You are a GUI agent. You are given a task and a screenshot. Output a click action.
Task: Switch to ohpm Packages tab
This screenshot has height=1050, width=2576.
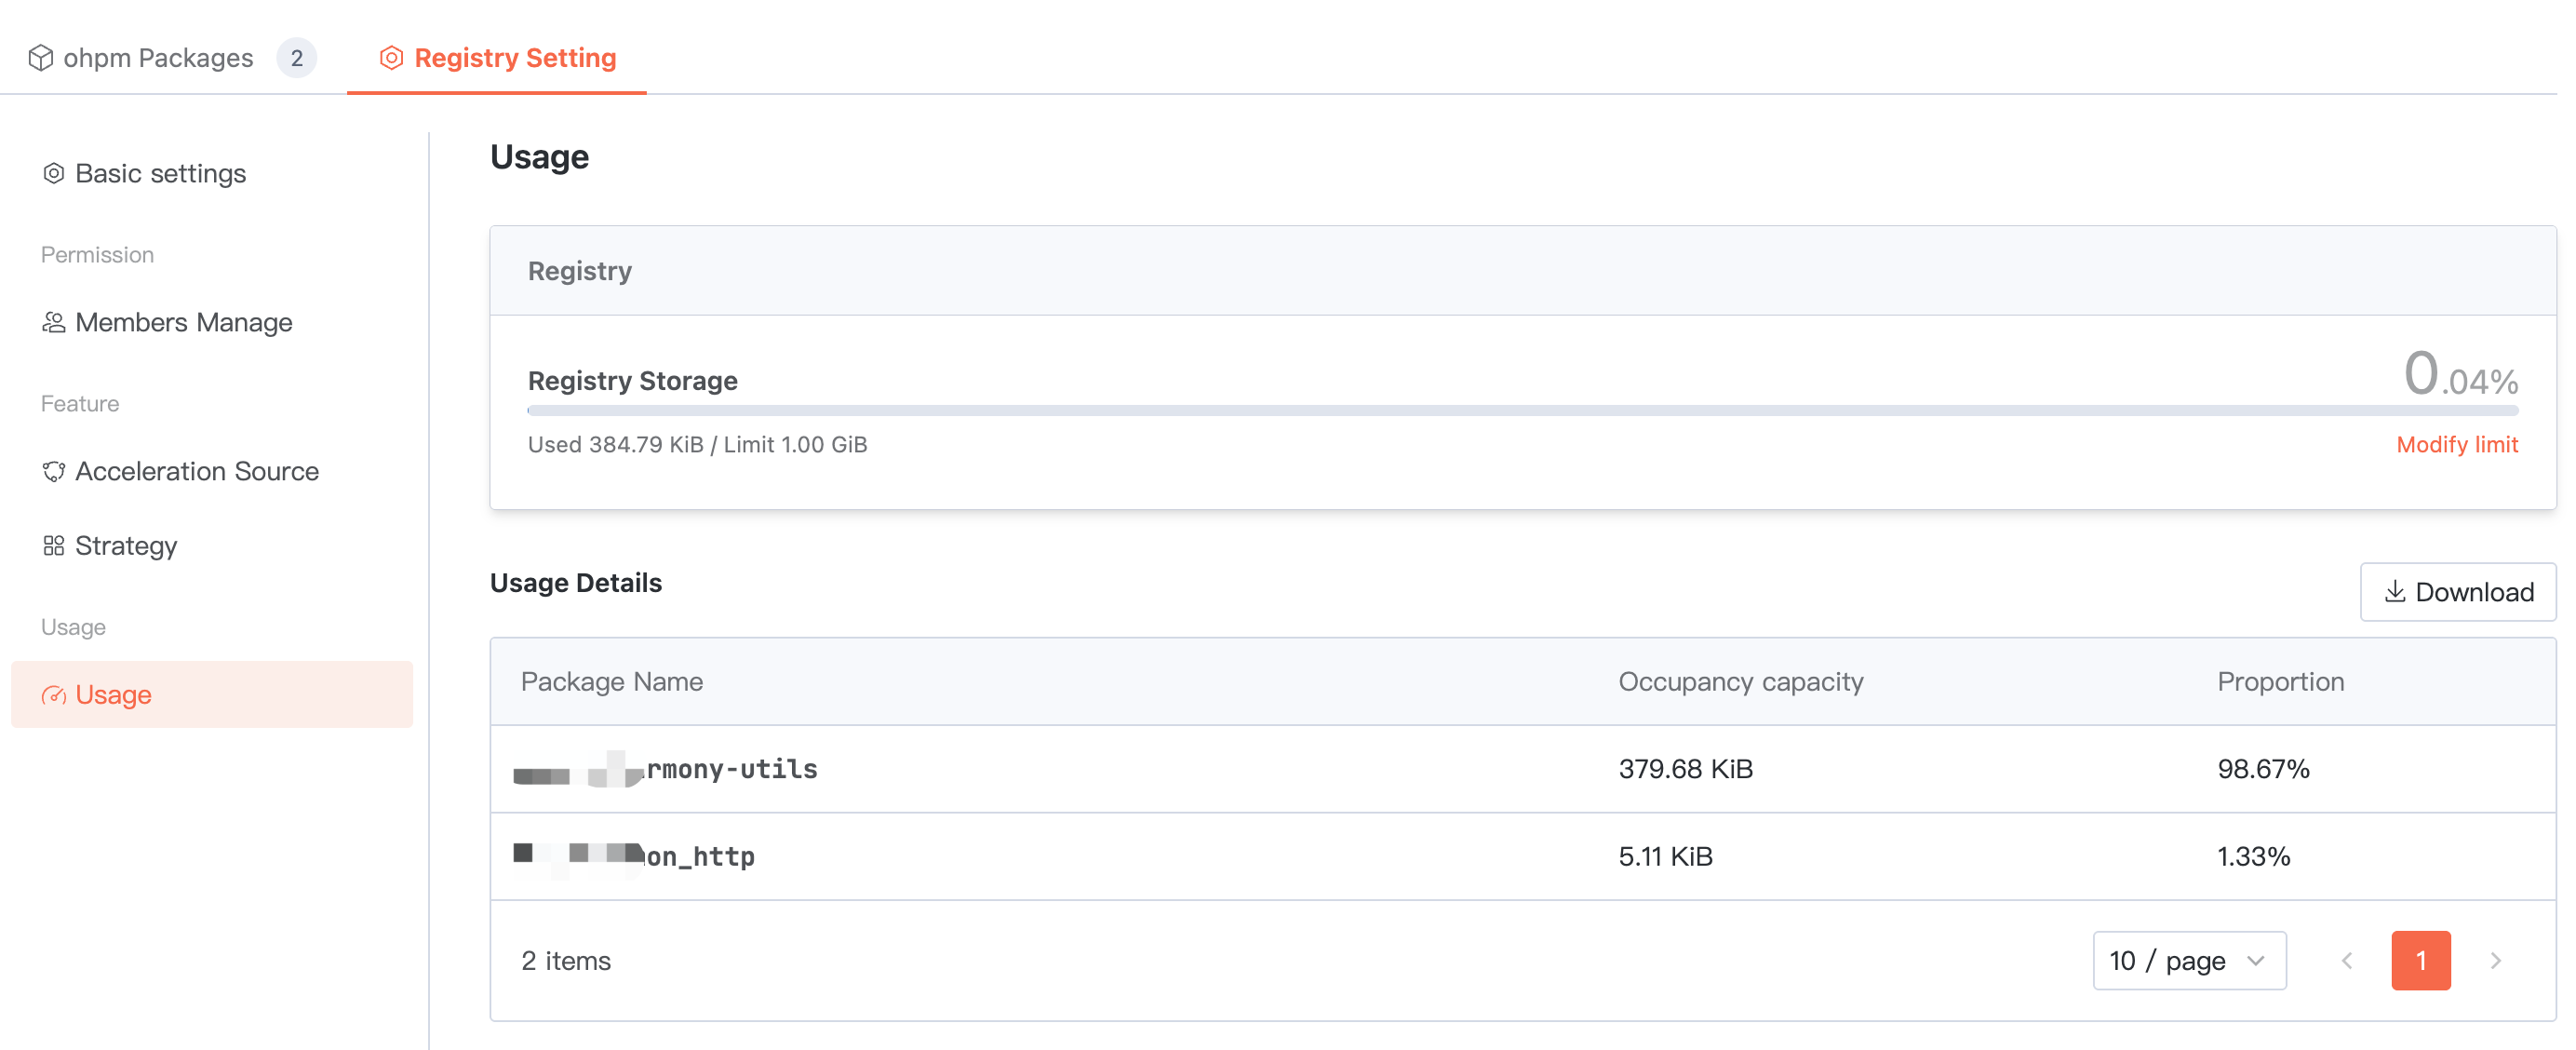pyautogui.click(x=158, y=58)
